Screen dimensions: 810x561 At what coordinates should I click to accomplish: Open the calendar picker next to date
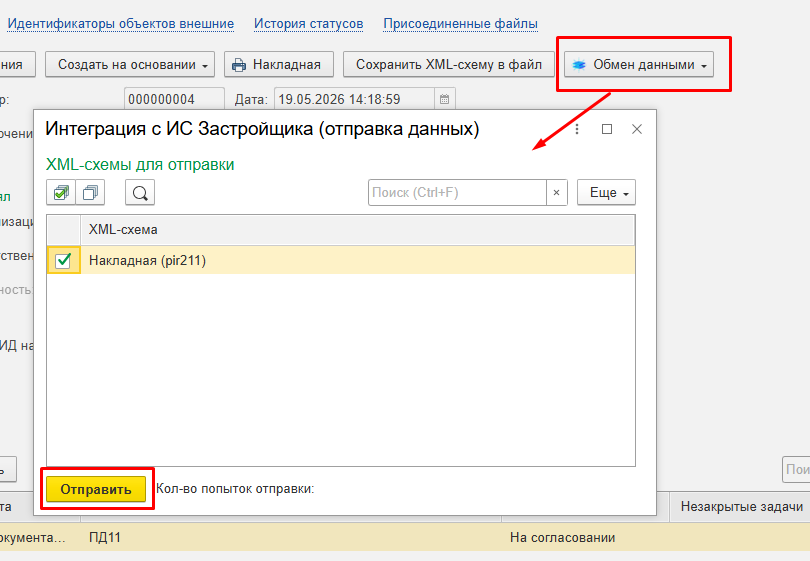pyautogui.click(x=444, y=99)
